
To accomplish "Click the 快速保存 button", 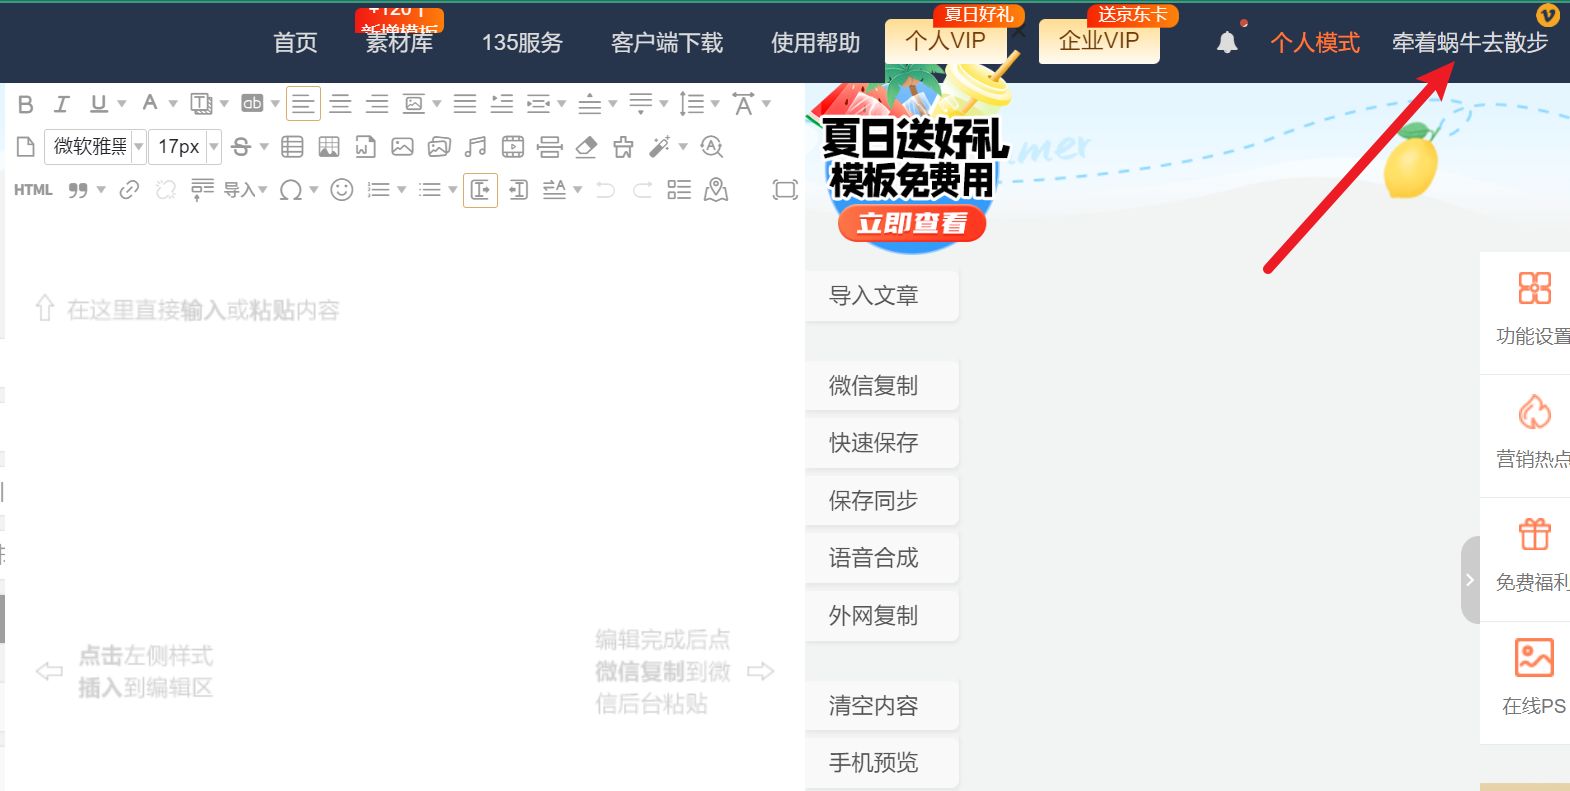I will (882, 443).
